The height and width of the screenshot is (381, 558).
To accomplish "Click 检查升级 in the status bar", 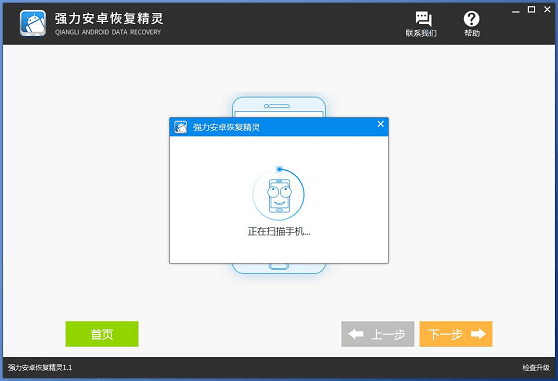I will 536,367.
